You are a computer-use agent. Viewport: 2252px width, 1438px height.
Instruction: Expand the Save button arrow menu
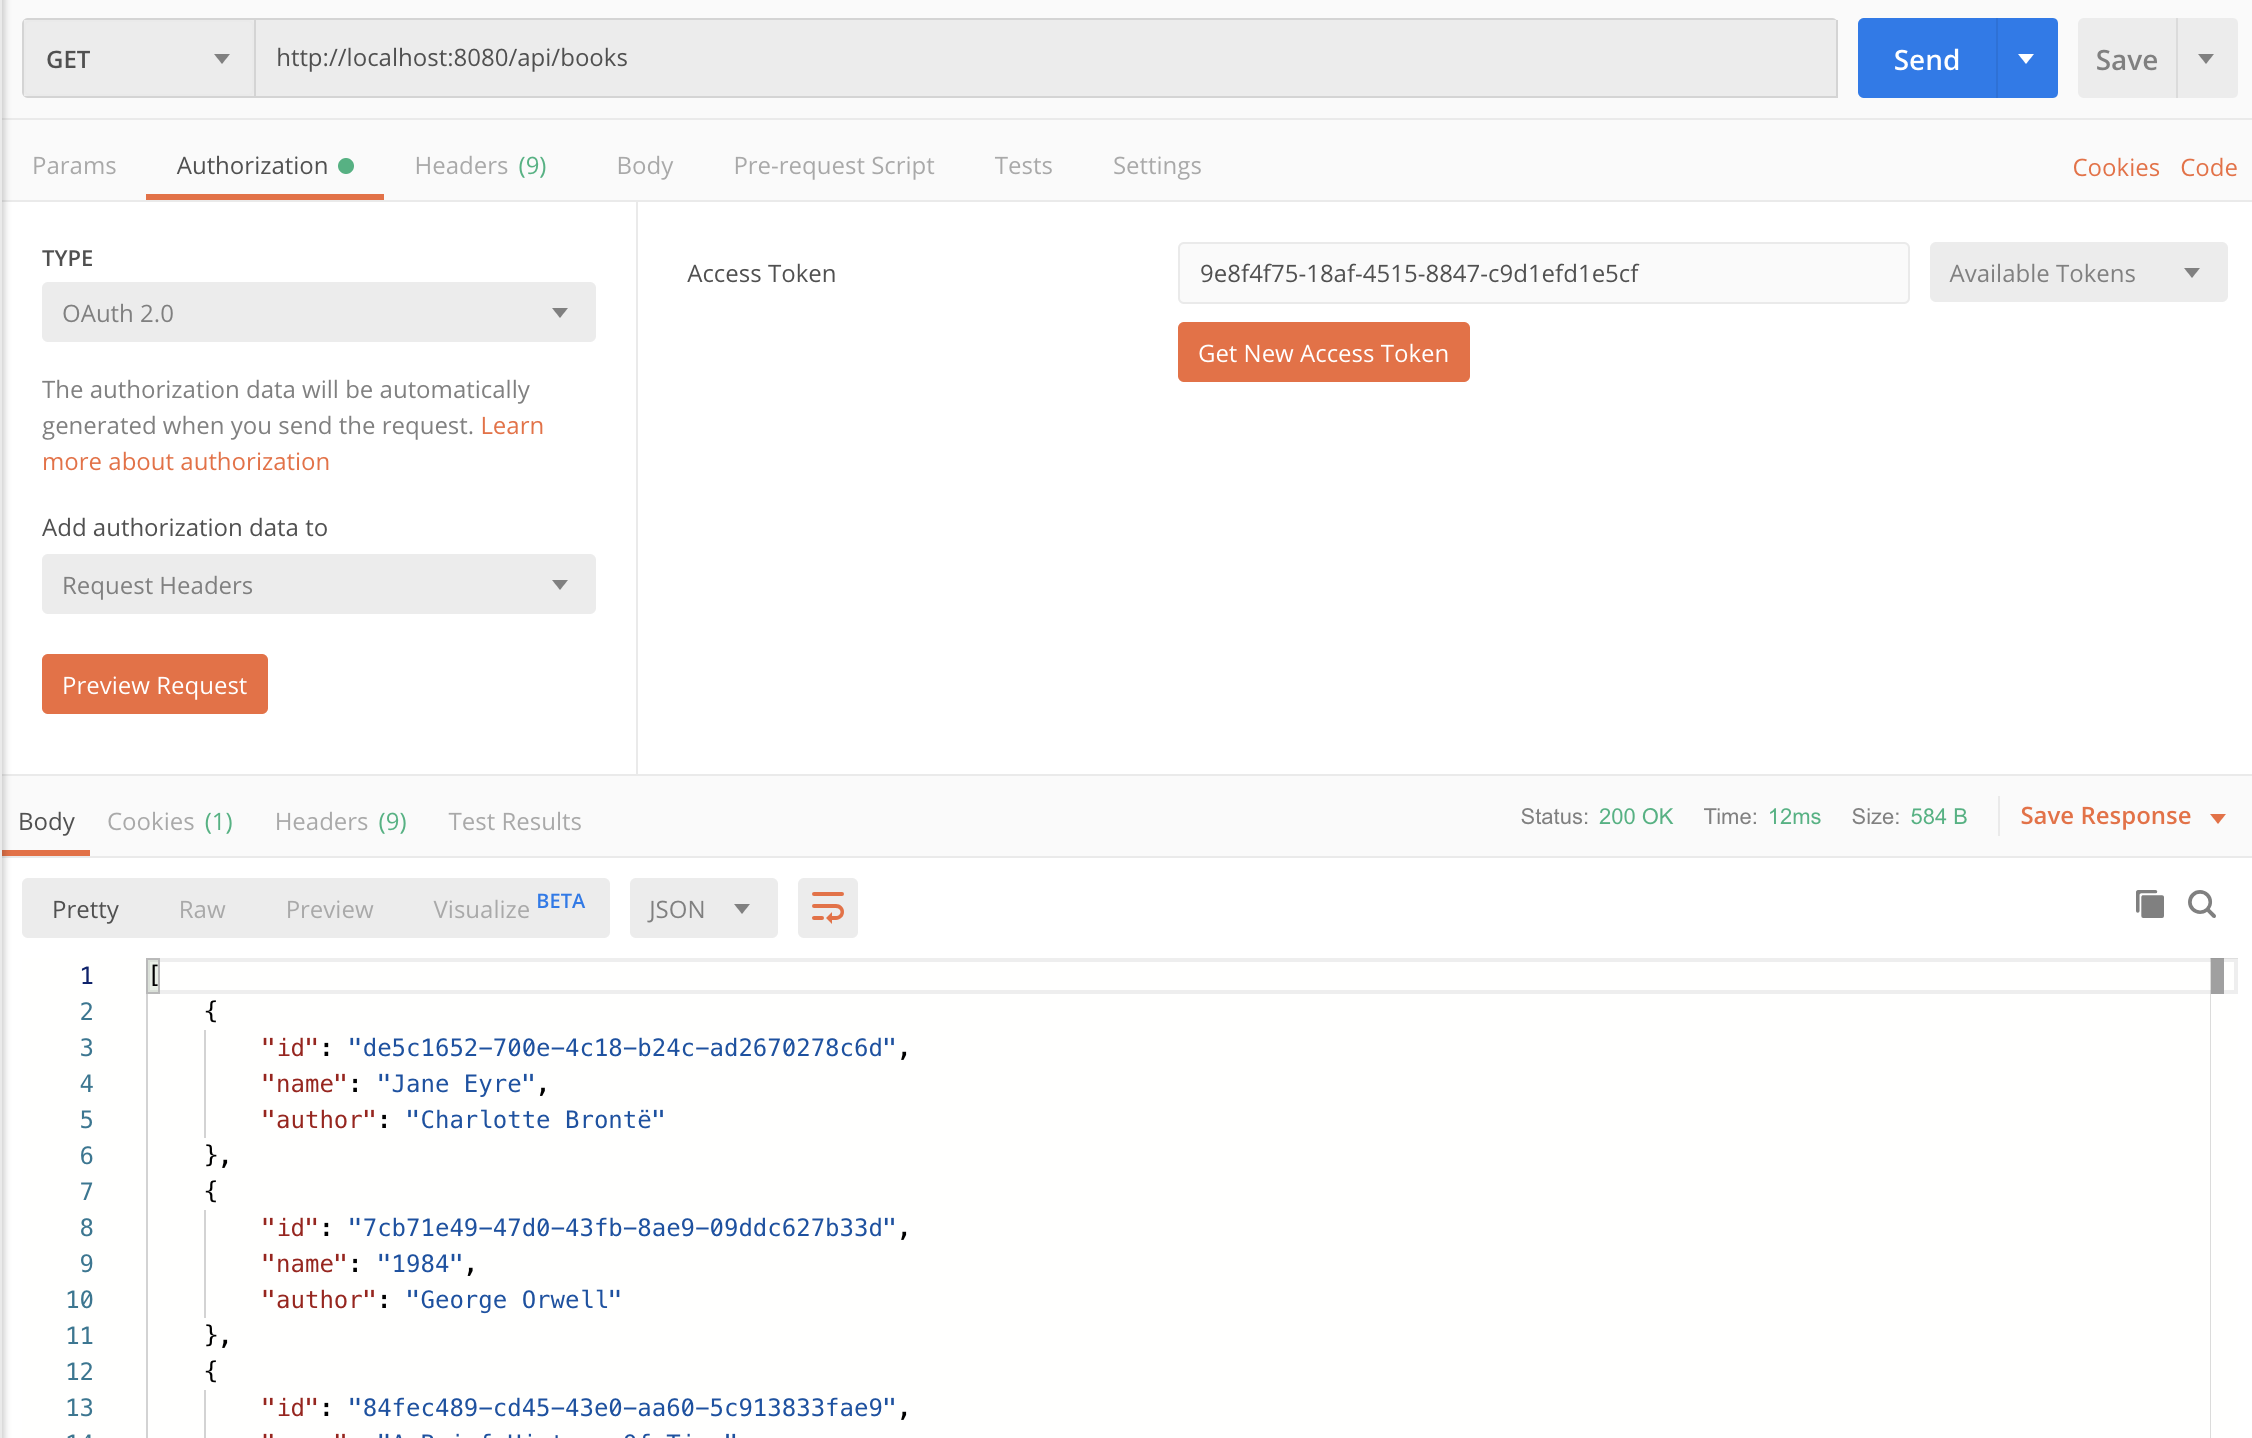click(x=2206, y=59)
